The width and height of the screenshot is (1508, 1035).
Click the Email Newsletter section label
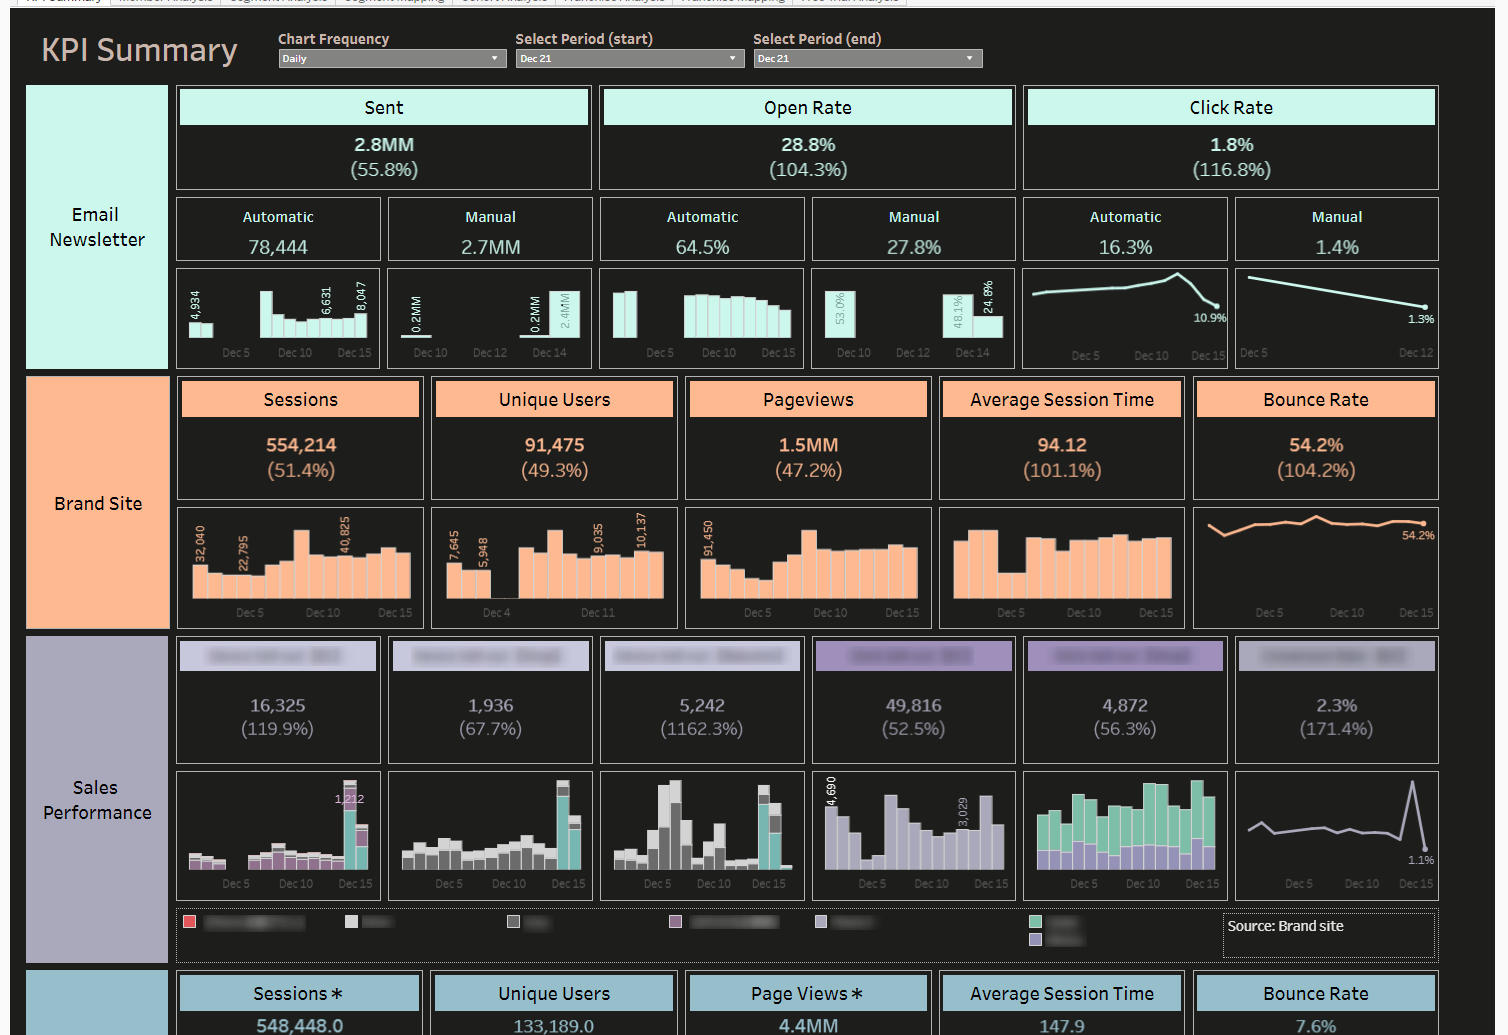(x=97, y=227)
